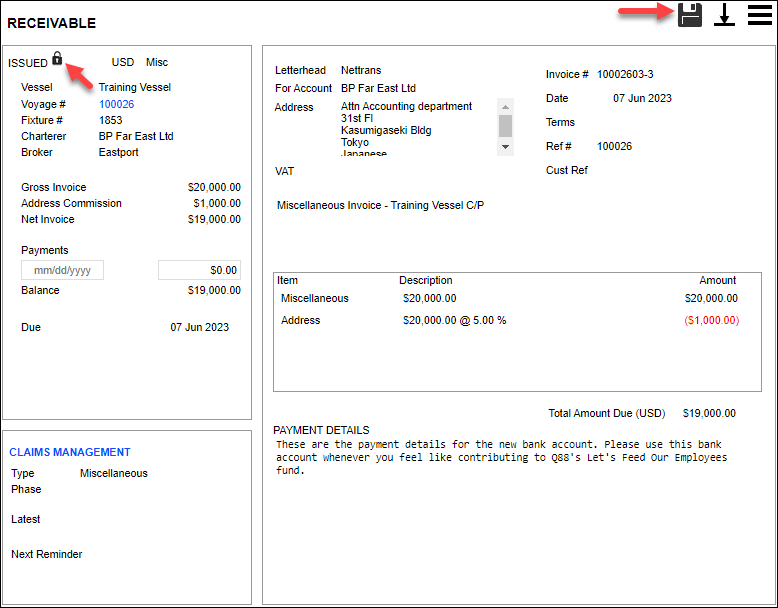Image resolution: width=778 pixels, height=608 pixels.
Task: Click the address scrollbar thumb
Action: click(x=505, y=125)
